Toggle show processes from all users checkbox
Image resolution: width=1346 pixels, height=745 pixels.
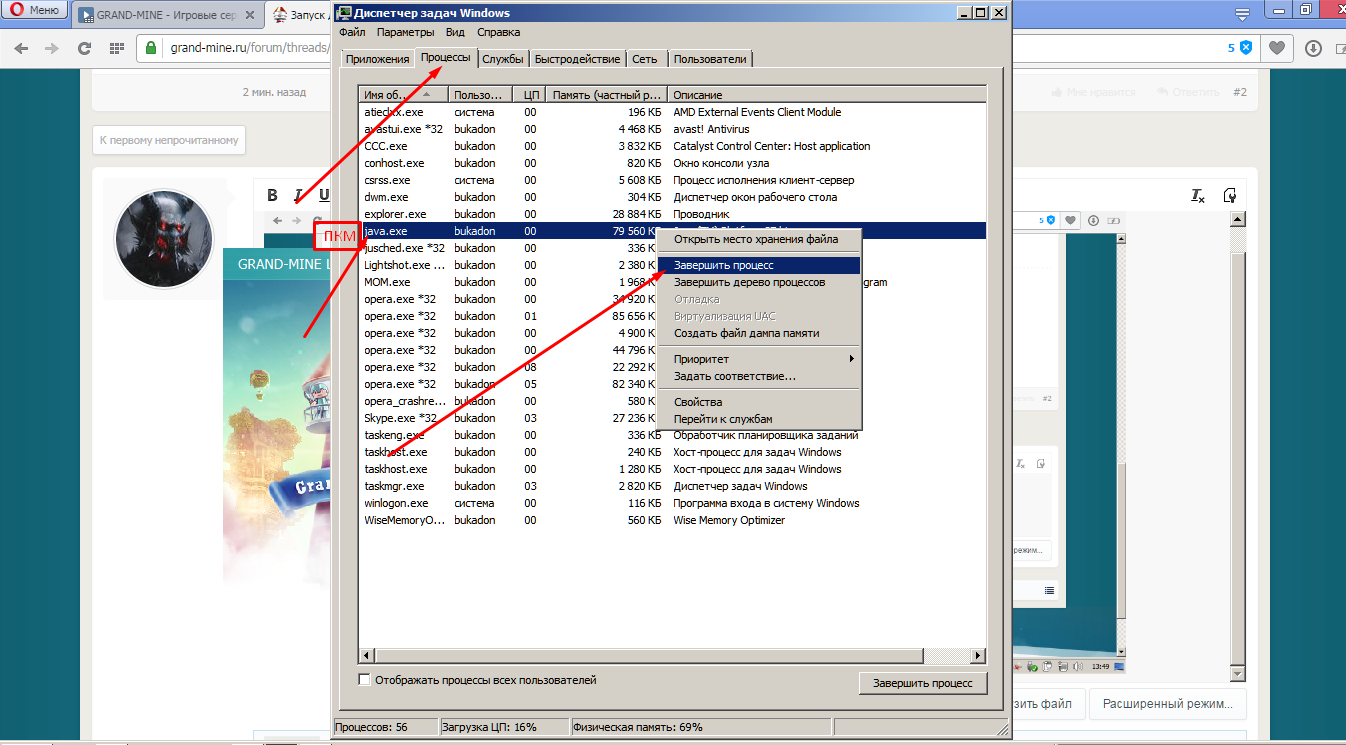coord(365,680)
